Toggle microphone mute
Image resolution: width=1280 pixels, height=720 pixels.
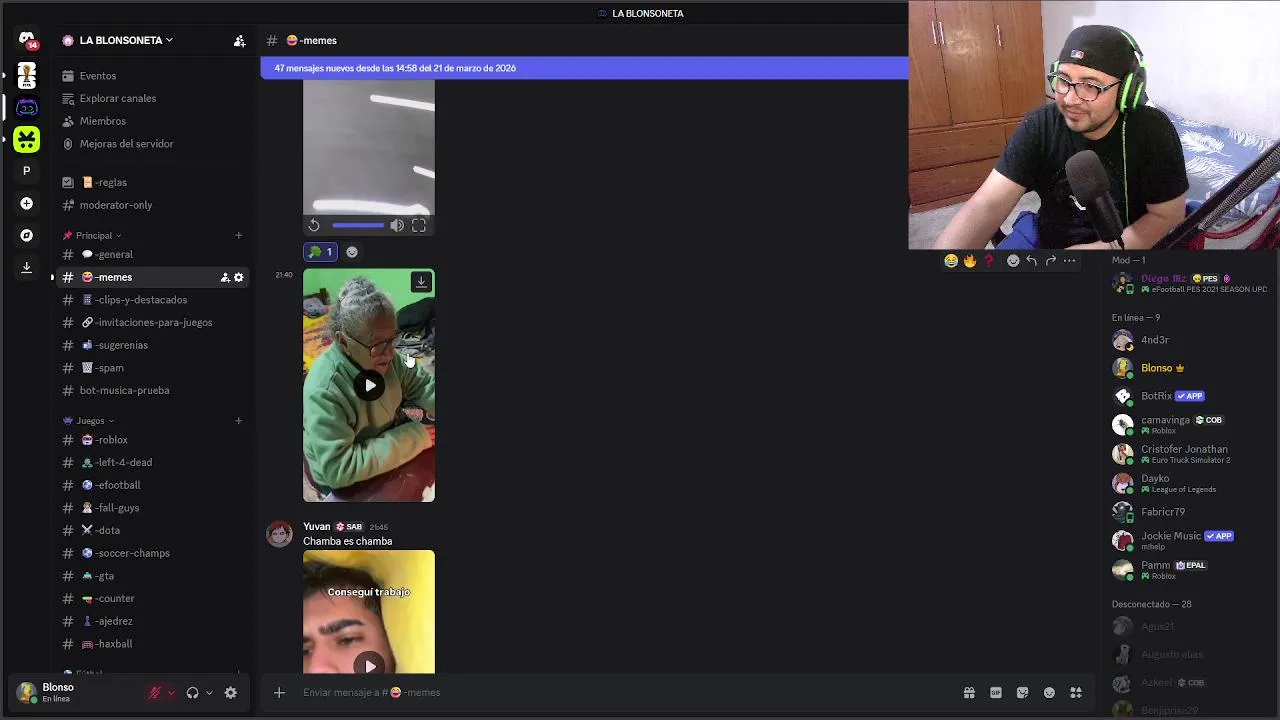[x=154, y=692]
